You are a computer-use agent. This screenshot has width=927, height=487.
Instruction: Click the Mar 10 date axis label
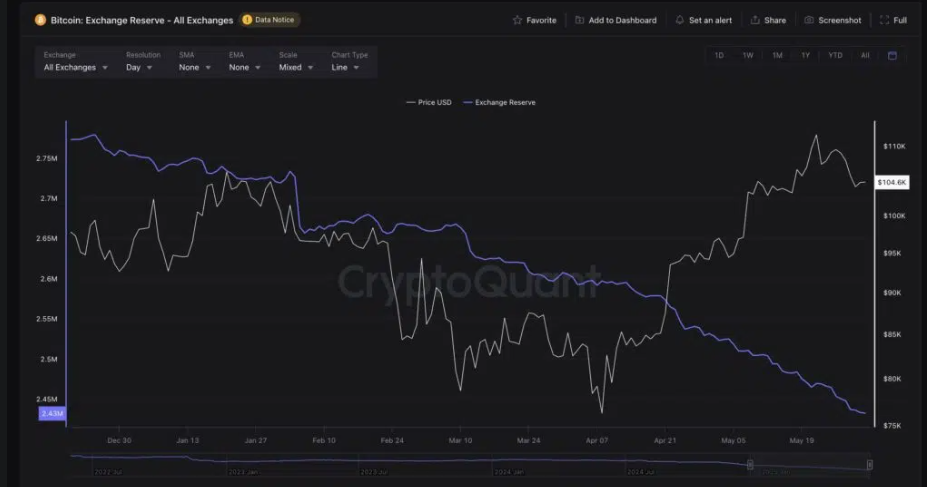click(461, 440)
